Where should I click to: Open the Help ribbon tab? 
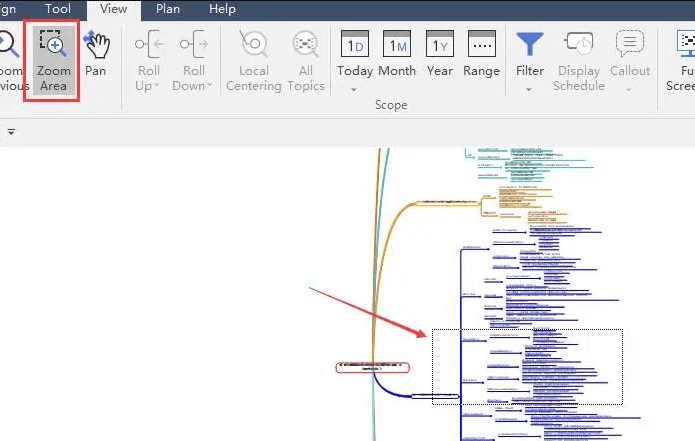pos(222,9)
